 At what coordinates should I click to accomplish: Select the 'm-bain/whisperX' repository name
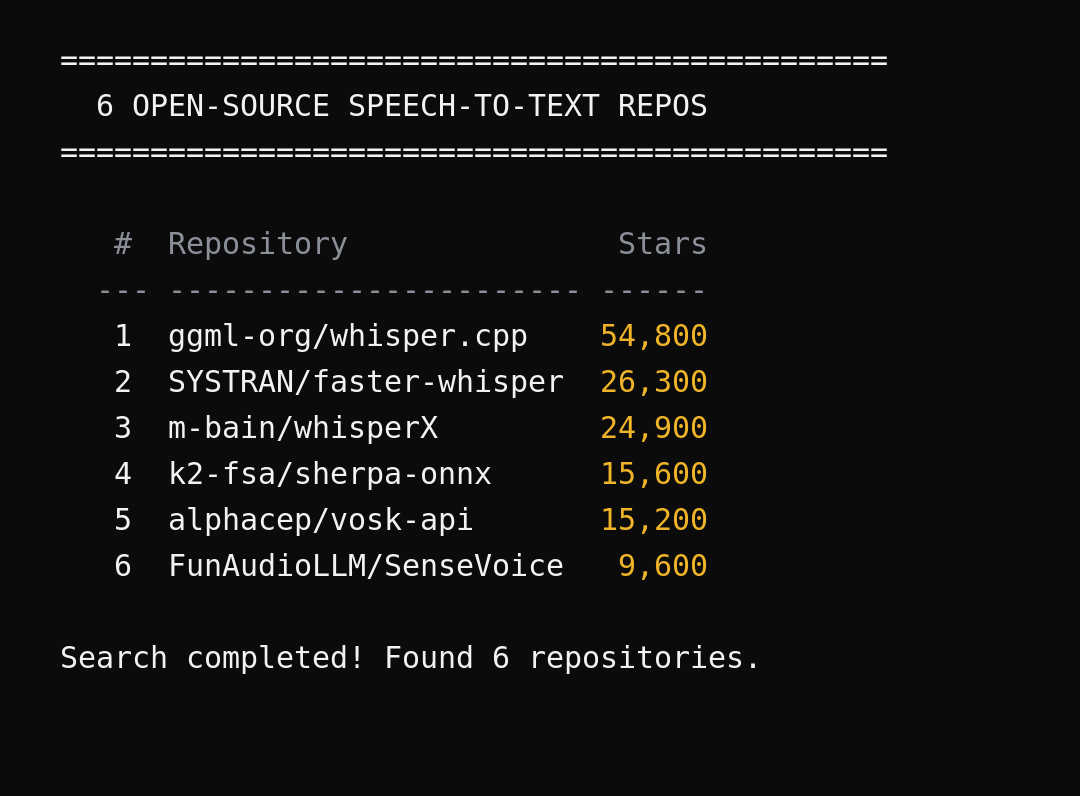[303, 428]
